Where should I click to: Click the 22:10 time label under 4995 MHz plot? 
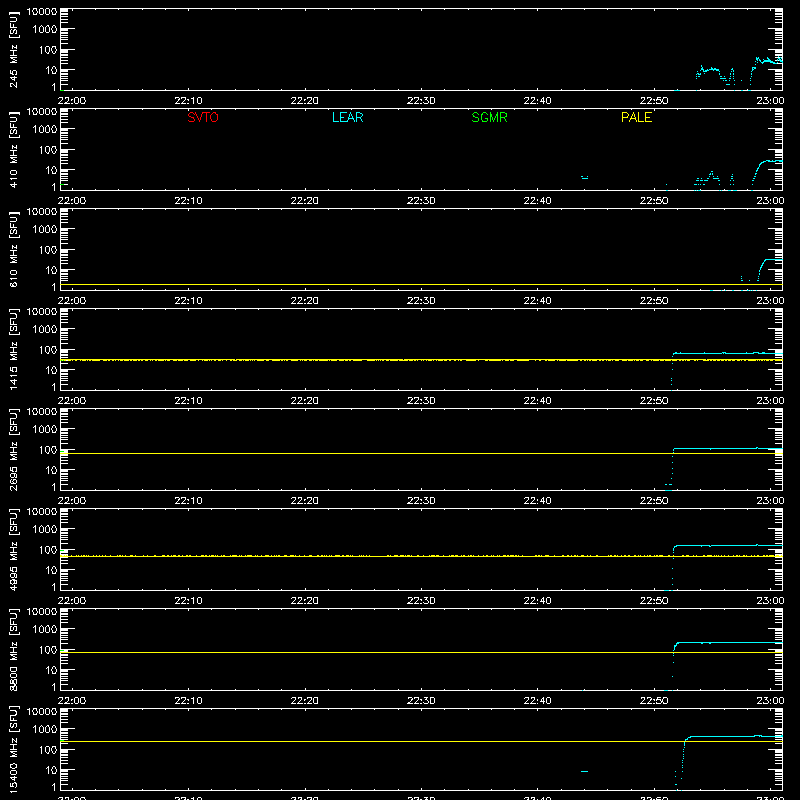pyautogui.click(x=188, y=601)
